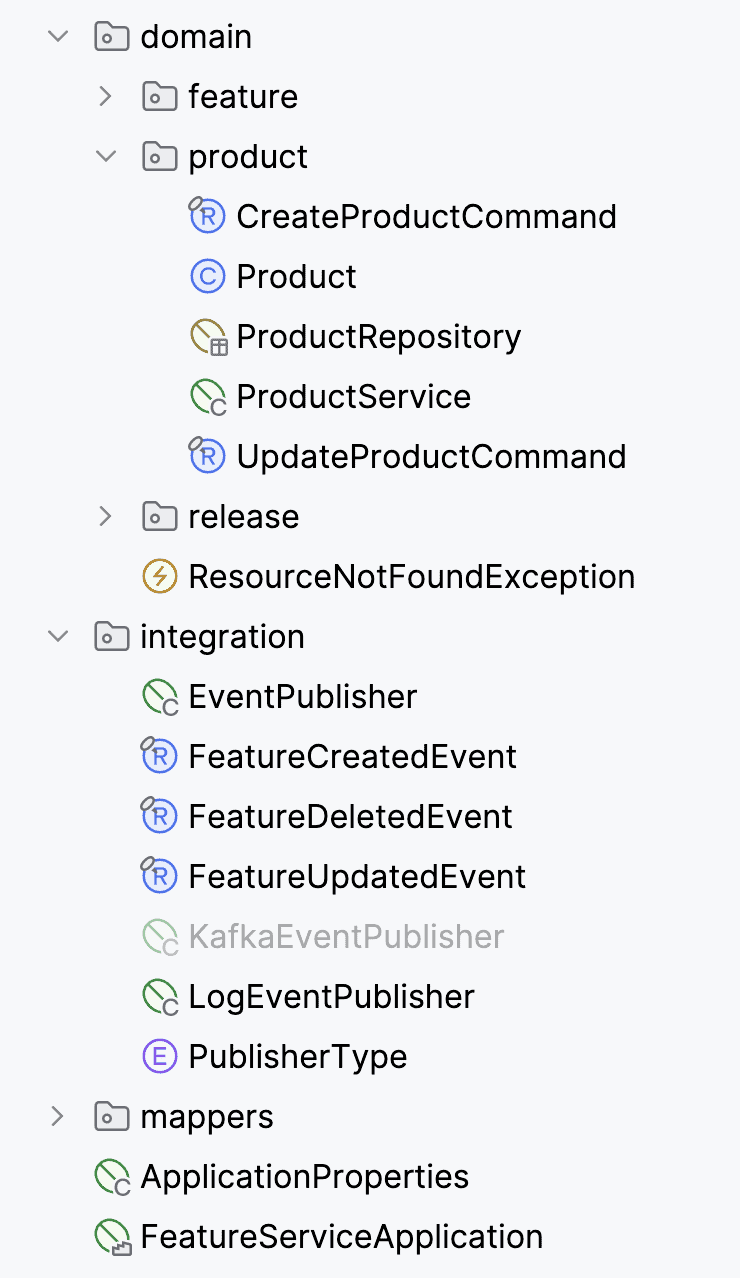The width and height of the screenshot is (740, 1278).
Task: Select the FeatureCreatedEvent record
Action: coord(352,756)
